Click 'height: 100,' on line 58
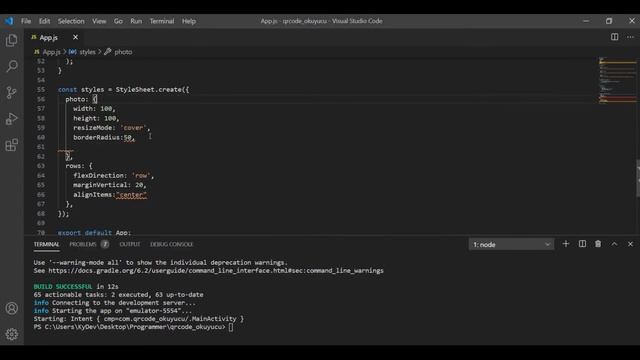 [96, 118]
